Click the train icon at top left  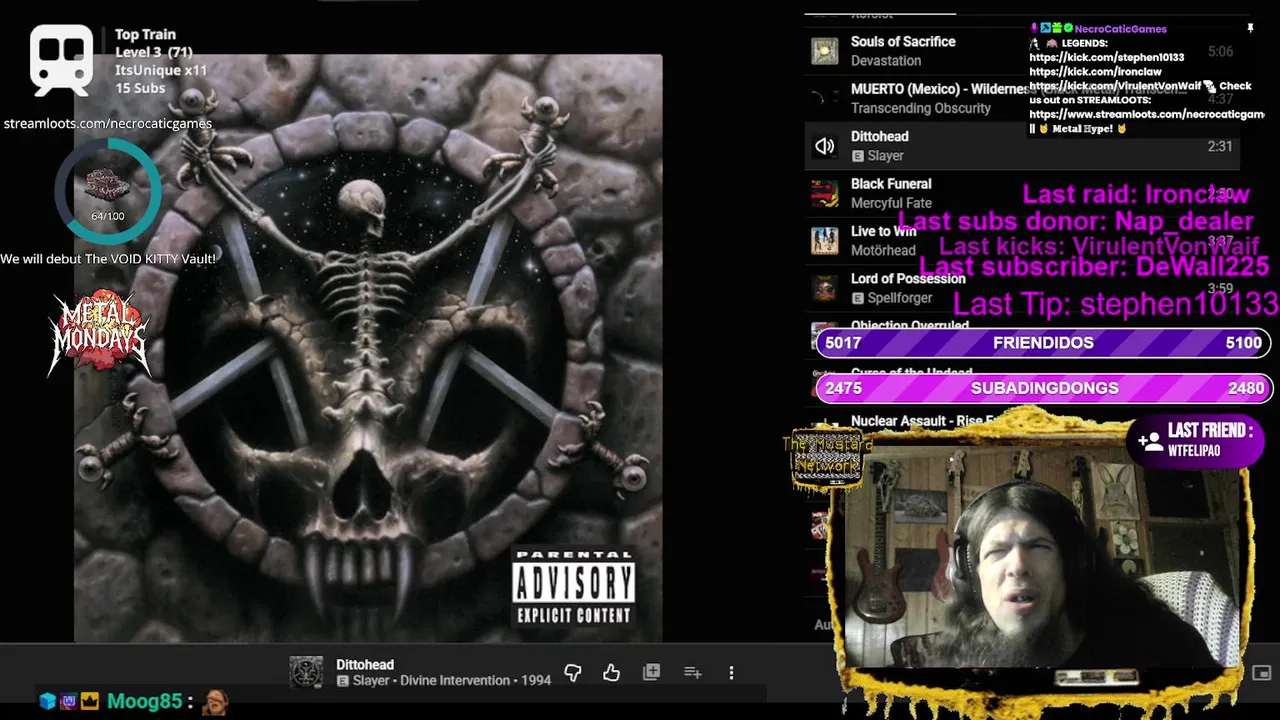(x=61, y=60)
